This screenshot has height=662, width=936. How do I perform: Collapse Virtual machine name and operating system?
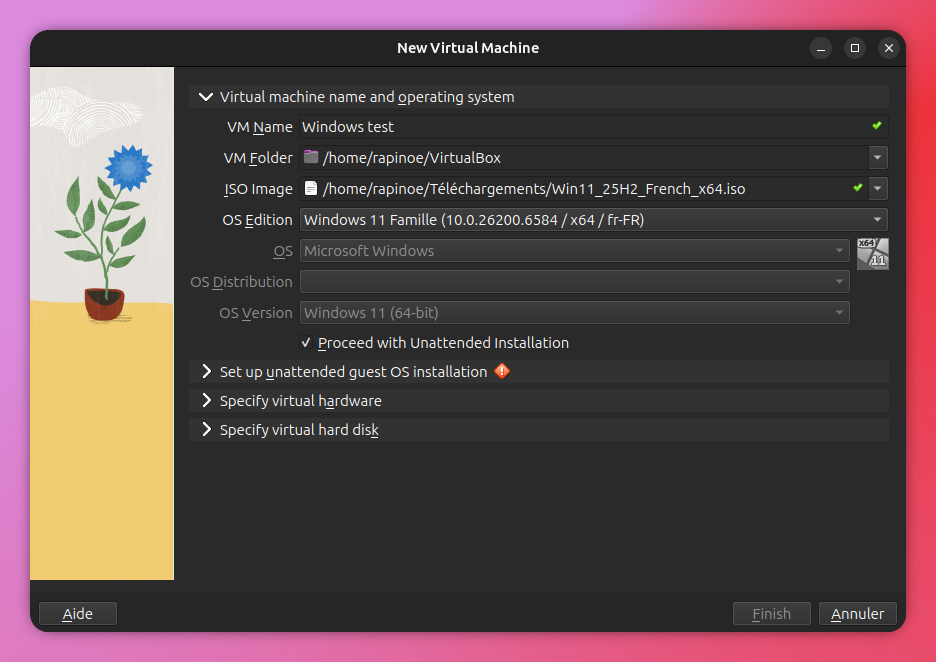pos(206,97)
